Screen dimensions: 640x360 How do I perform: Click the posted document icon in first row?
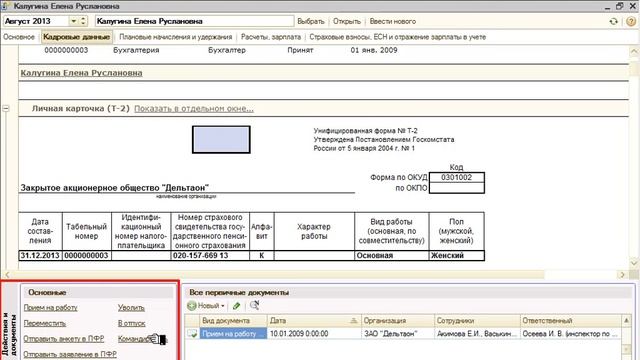tap(192, 333)
